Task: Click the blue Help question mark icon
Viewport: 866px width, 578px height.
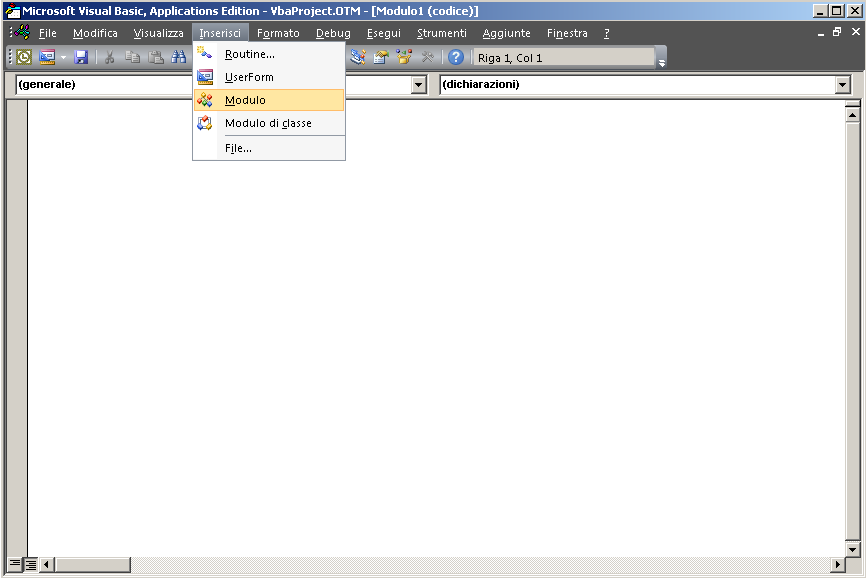Action: pyautogui.click(x=456, y=57)
